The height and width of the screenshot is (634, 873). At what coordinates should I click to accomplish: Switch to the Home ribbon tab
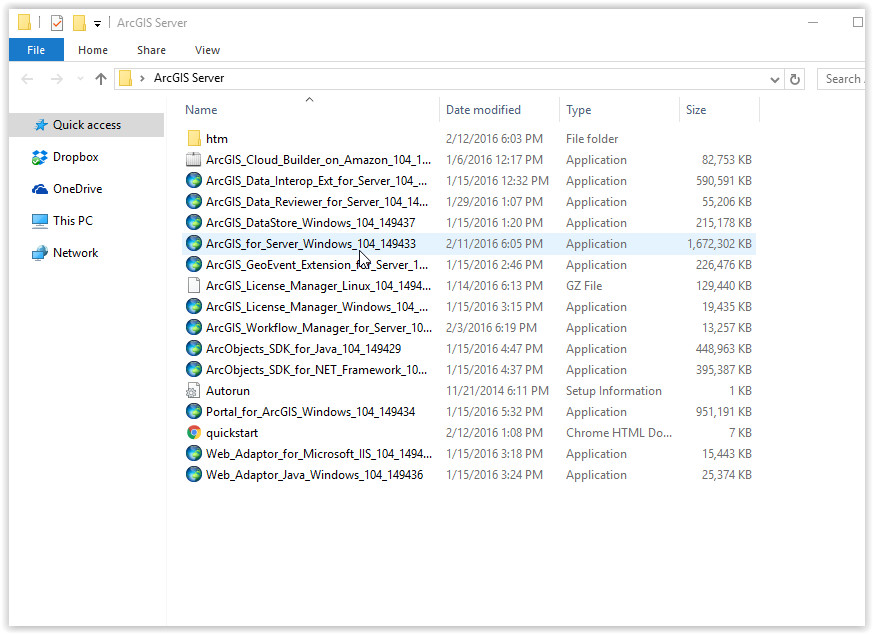click(93, 50)
